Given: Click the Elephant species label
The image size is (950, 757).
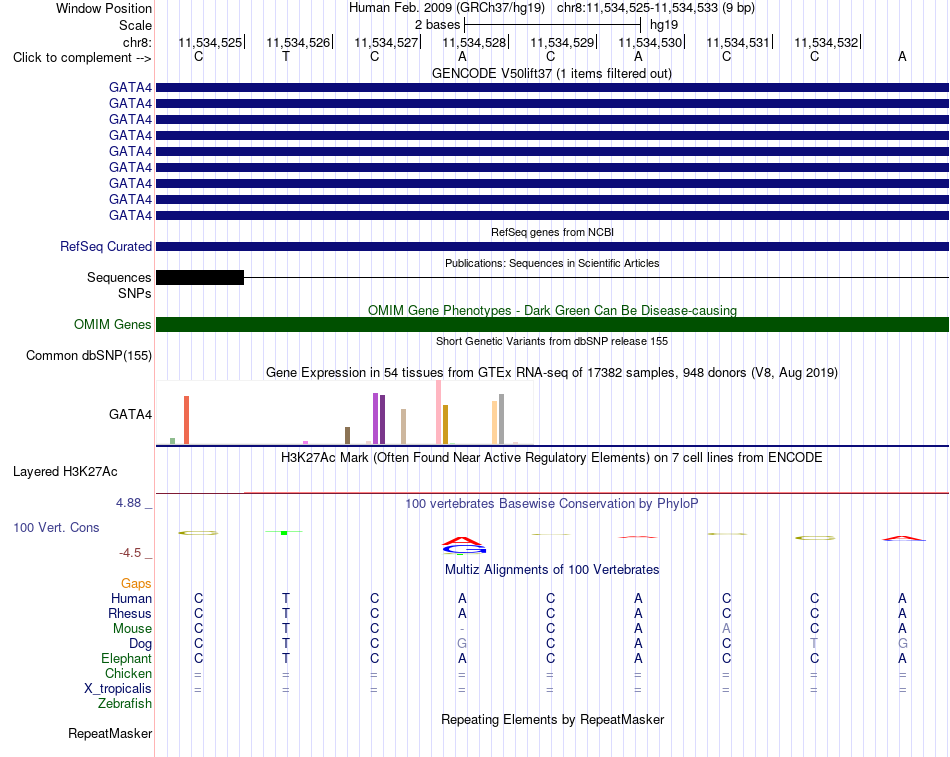Looking at the screenshot, I should pos(126,659).
